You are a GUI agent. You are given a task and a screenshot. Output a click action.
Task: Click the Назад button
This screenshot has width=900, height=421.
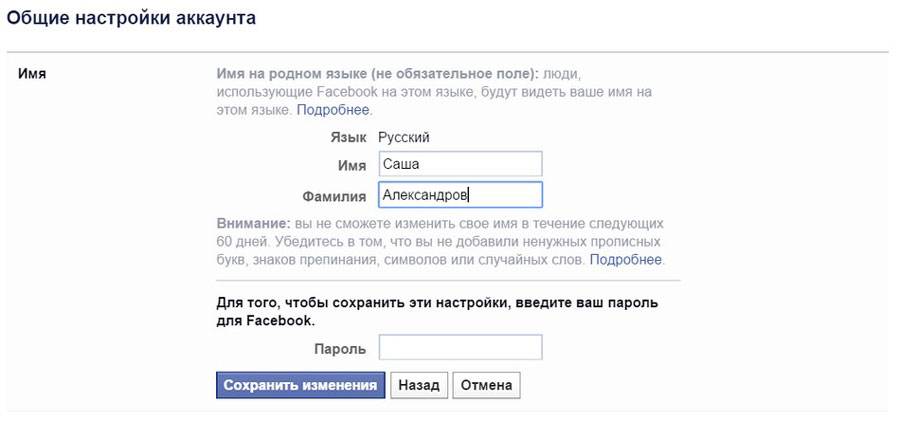[418, 385]
